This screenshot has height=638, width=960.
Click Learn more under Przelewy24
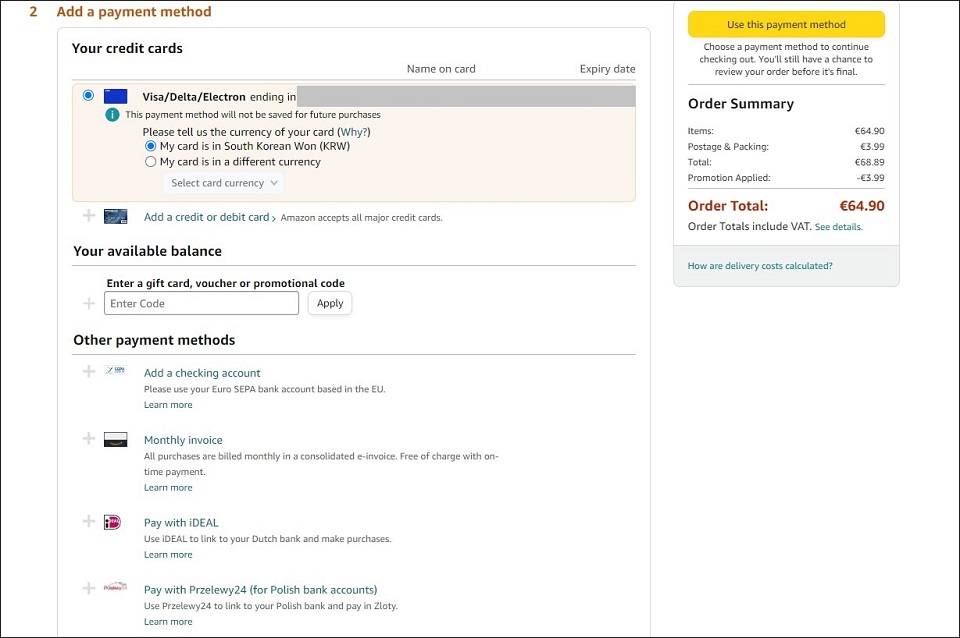pos(168,621)
